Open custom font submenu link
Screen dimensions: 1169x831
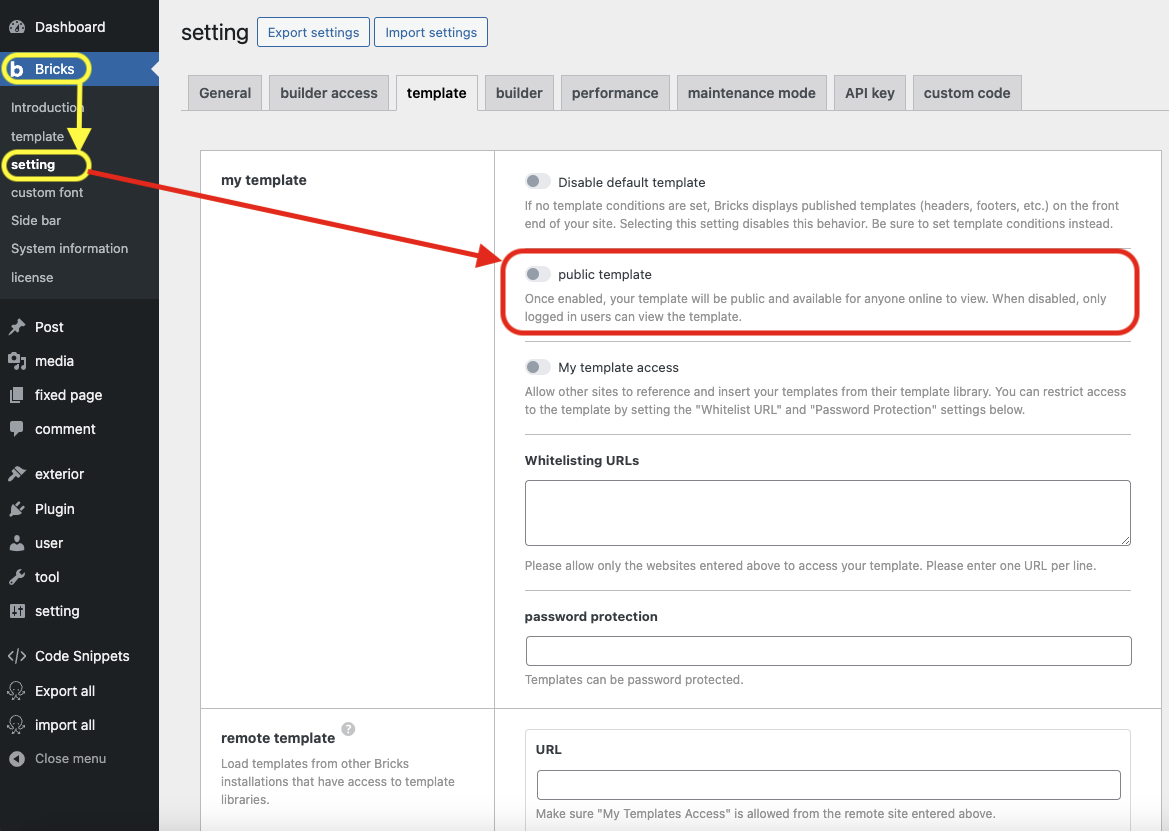point(47,192)
